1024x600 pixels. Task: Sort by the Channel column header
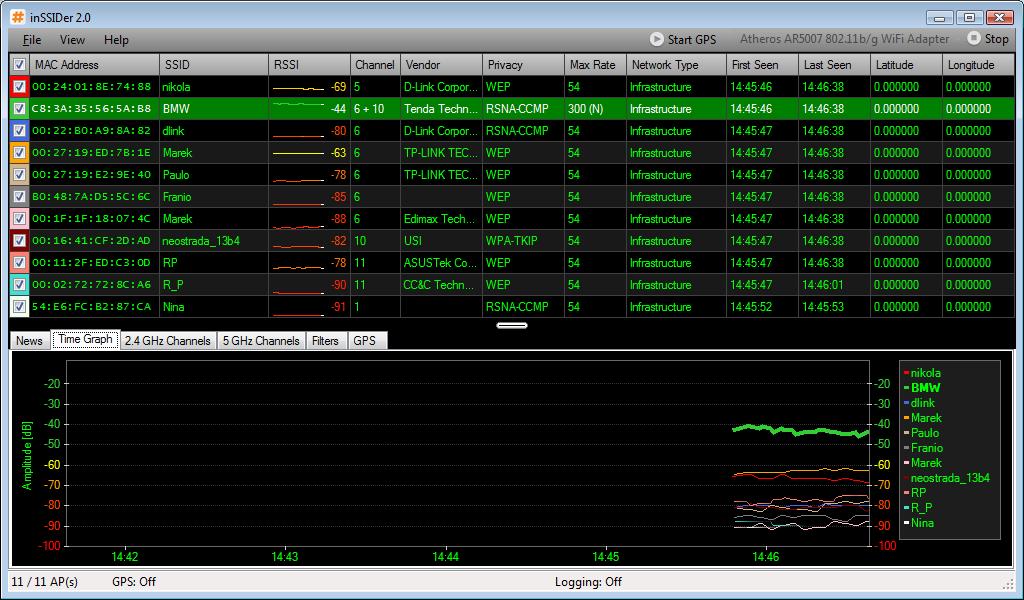[x=375, y=65]
